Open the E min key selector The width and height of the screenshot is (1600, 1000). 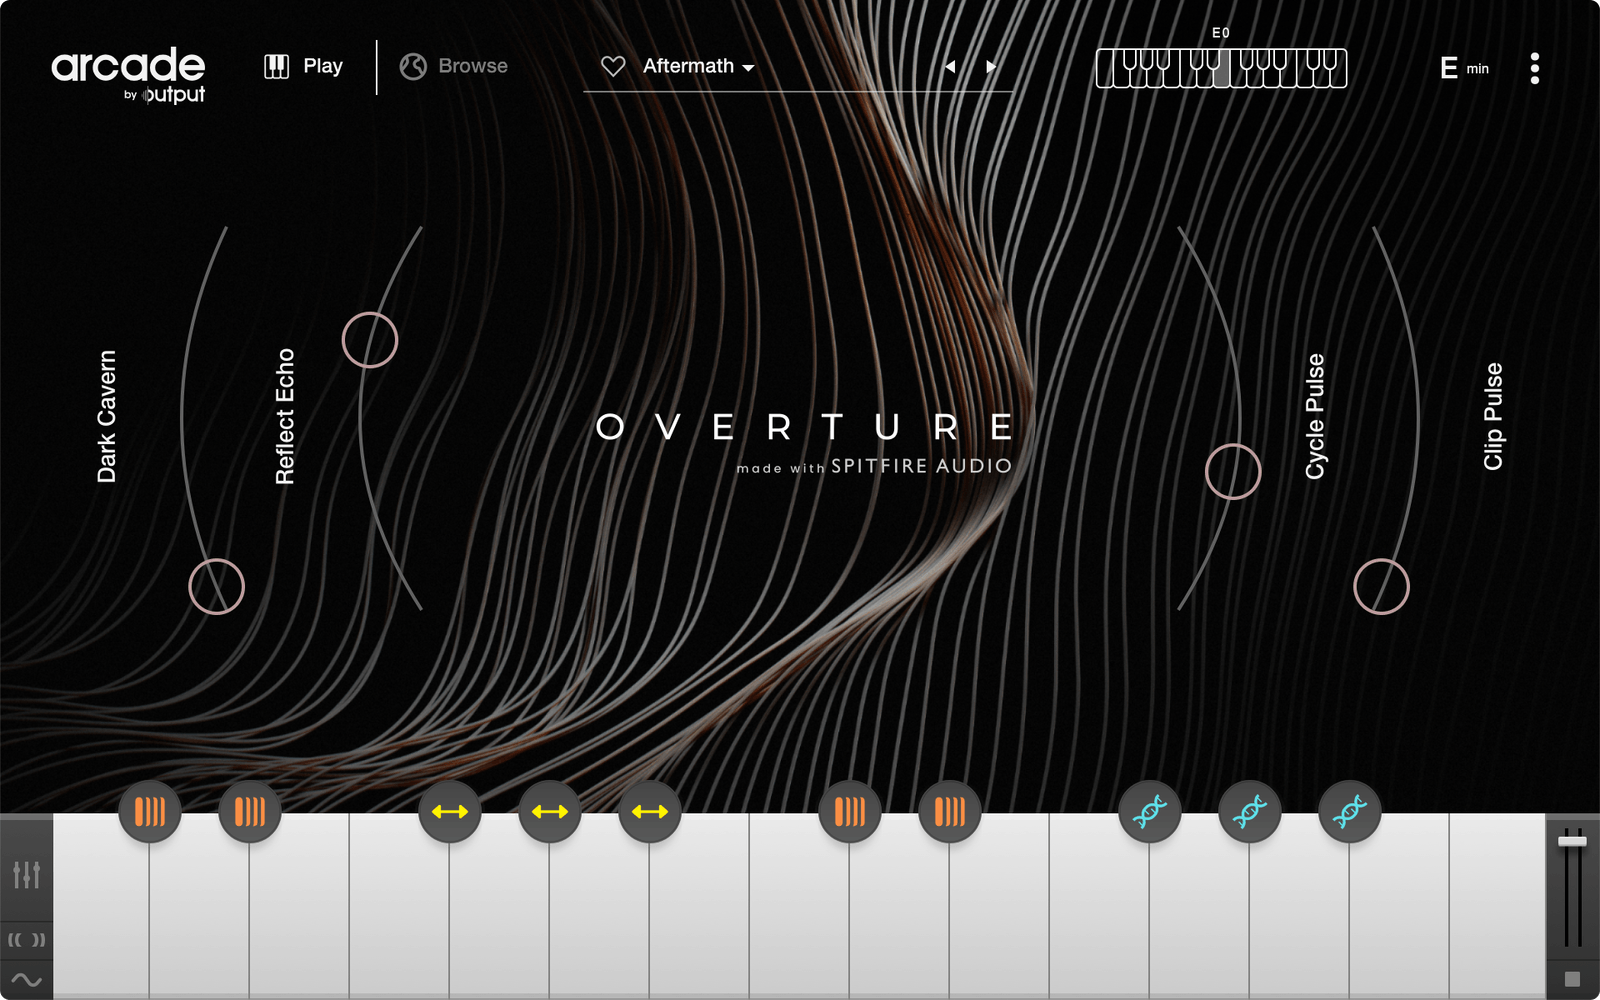(1463, 68)
